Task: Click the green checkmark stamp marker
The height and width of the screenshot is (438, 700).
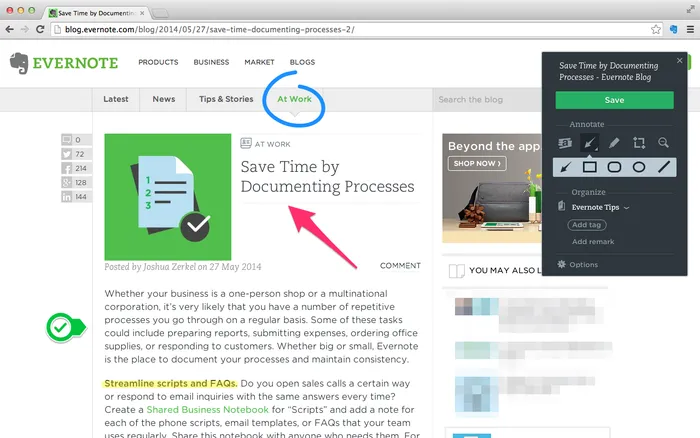Action: [66, 328]
